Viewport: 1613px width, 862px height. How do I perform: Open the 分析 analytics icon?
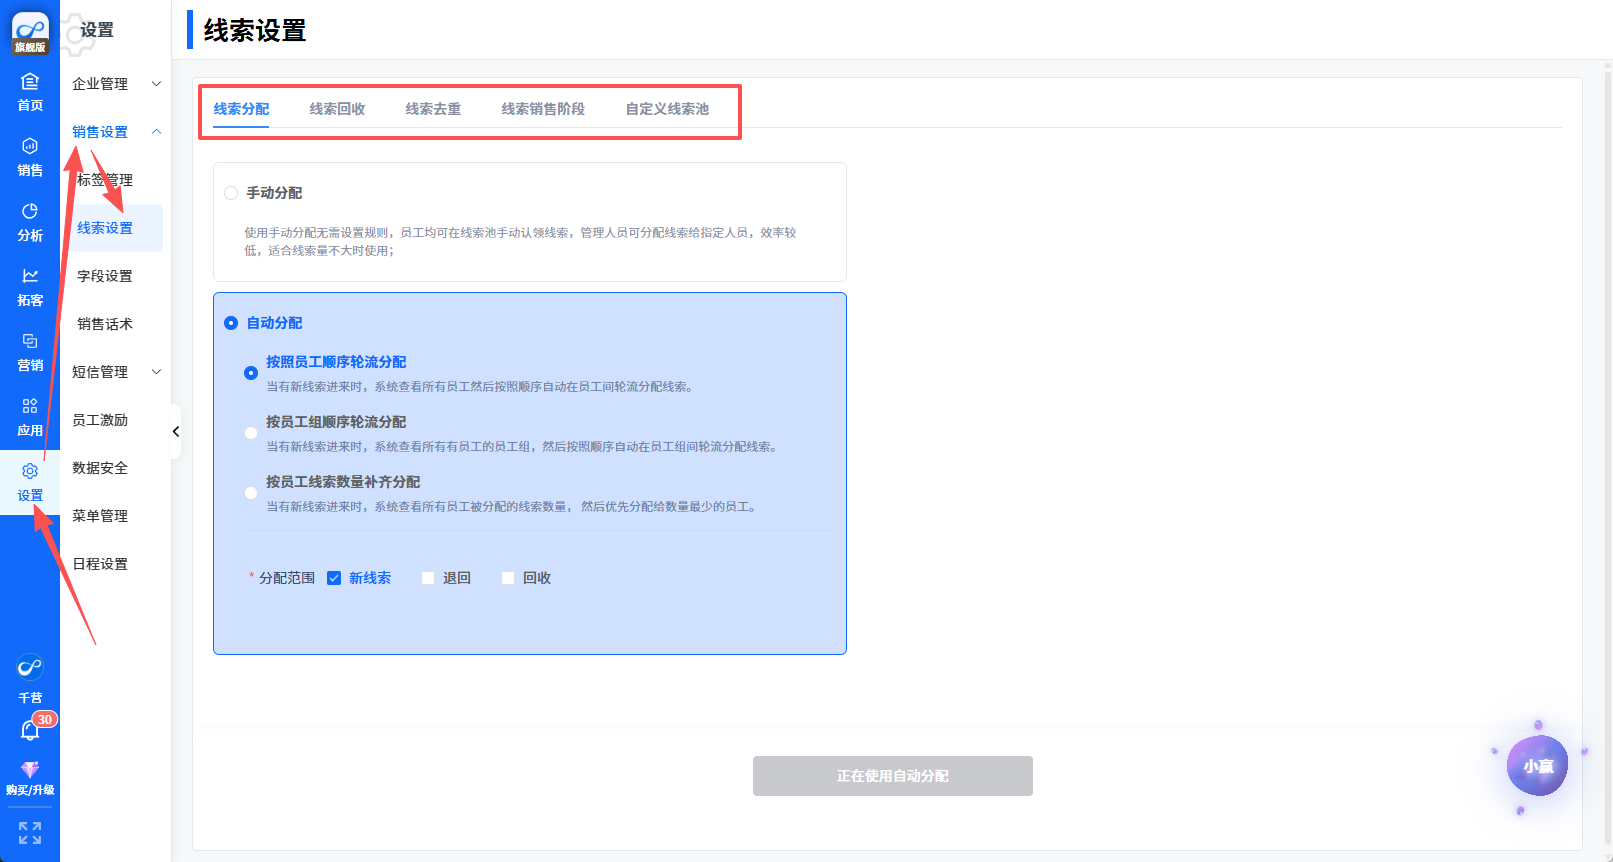tap(30, 212)
